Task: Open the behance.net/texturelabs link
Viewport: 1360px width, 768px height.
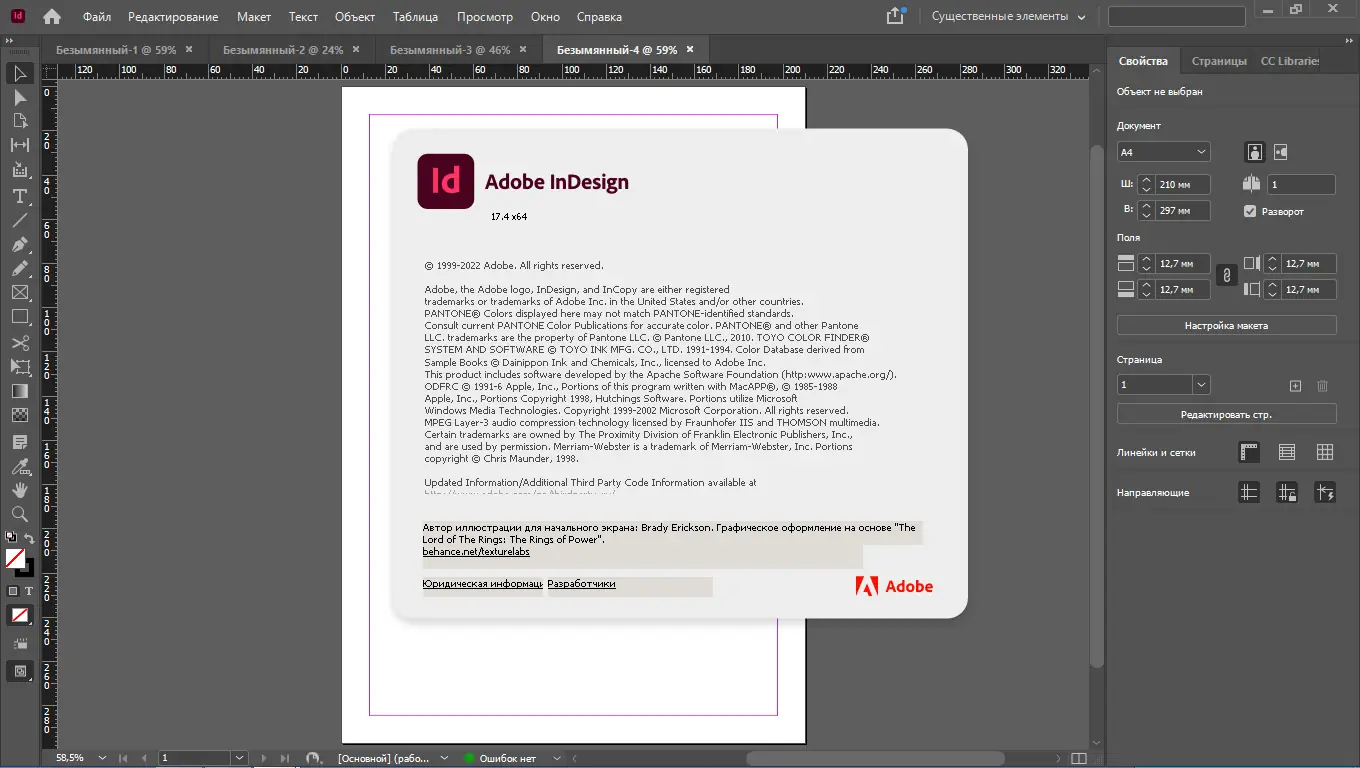Action: click(476, 551)
